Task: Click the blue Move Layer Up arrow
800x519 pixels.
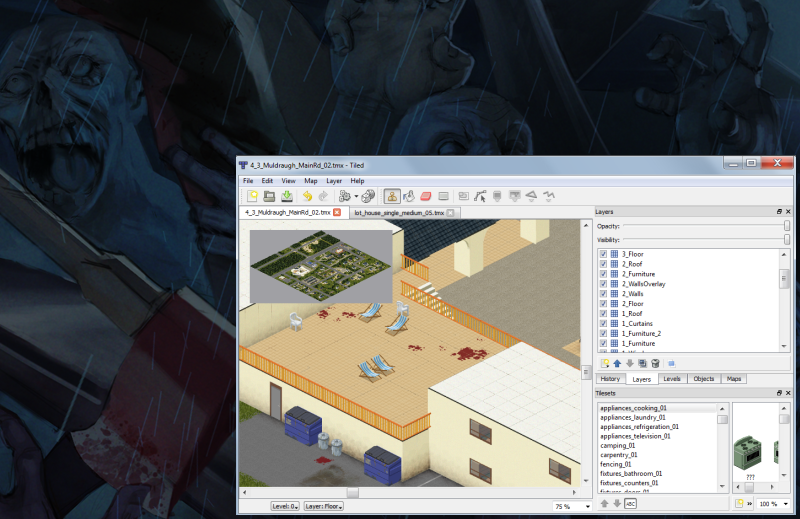Action: click(x=617, y=363)
